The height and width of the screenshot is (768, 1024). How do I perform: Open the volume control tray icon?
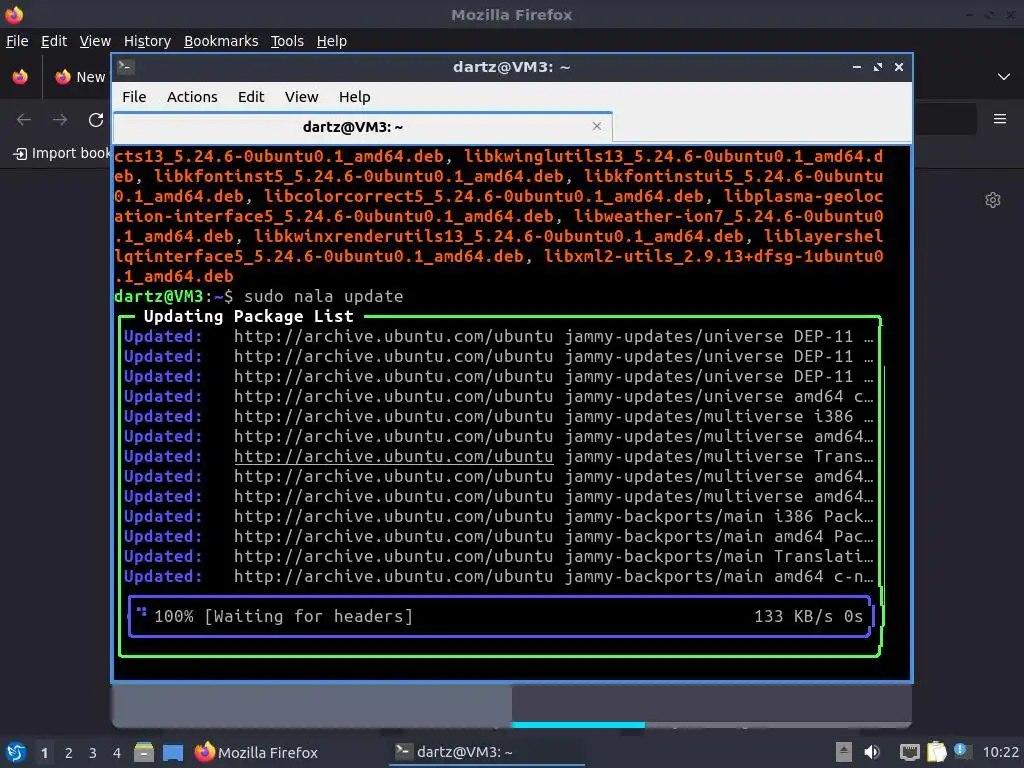(872, 752)
